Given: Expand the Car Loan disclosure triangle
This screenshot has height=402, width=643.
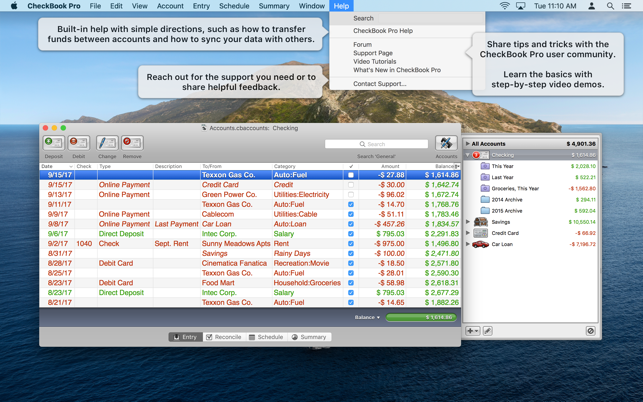Looking at the screenshot, I should [467, 244].
